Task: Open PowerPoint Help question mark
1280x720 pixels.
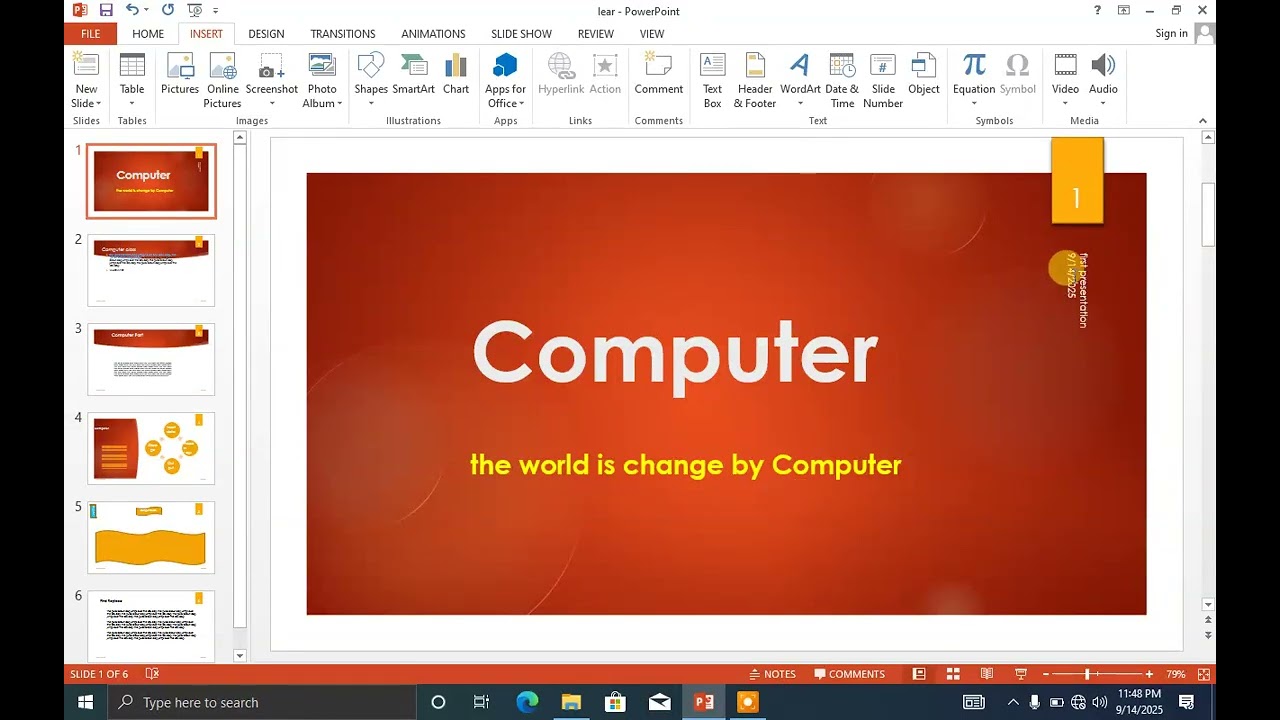Action: pyautogui.click(x=1097, y=10)
